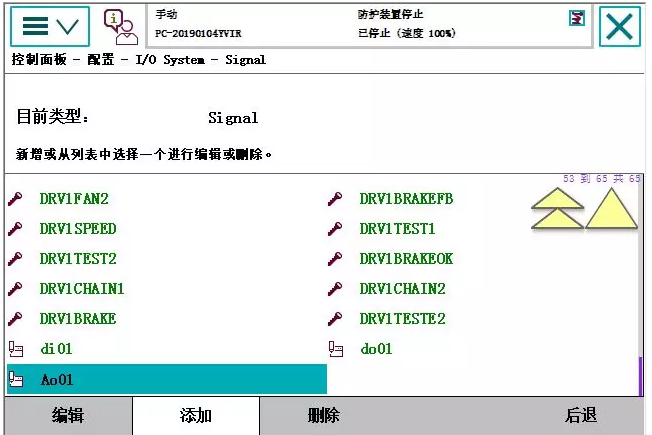Select the do01 signal name
This screenshot has height=435, width=652.
[x=376, y=348]
